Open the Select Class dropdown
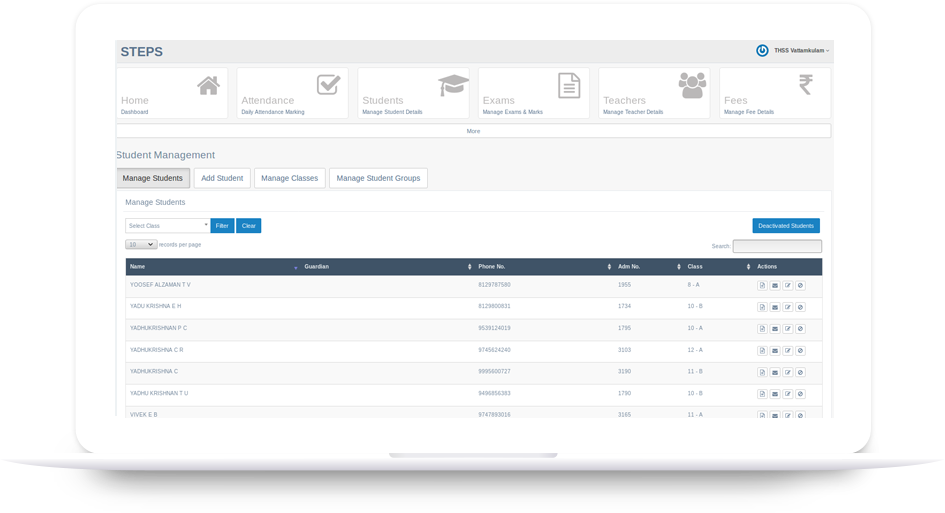The width and height of the screenshot is (945, 513). (x=167, y=226)
